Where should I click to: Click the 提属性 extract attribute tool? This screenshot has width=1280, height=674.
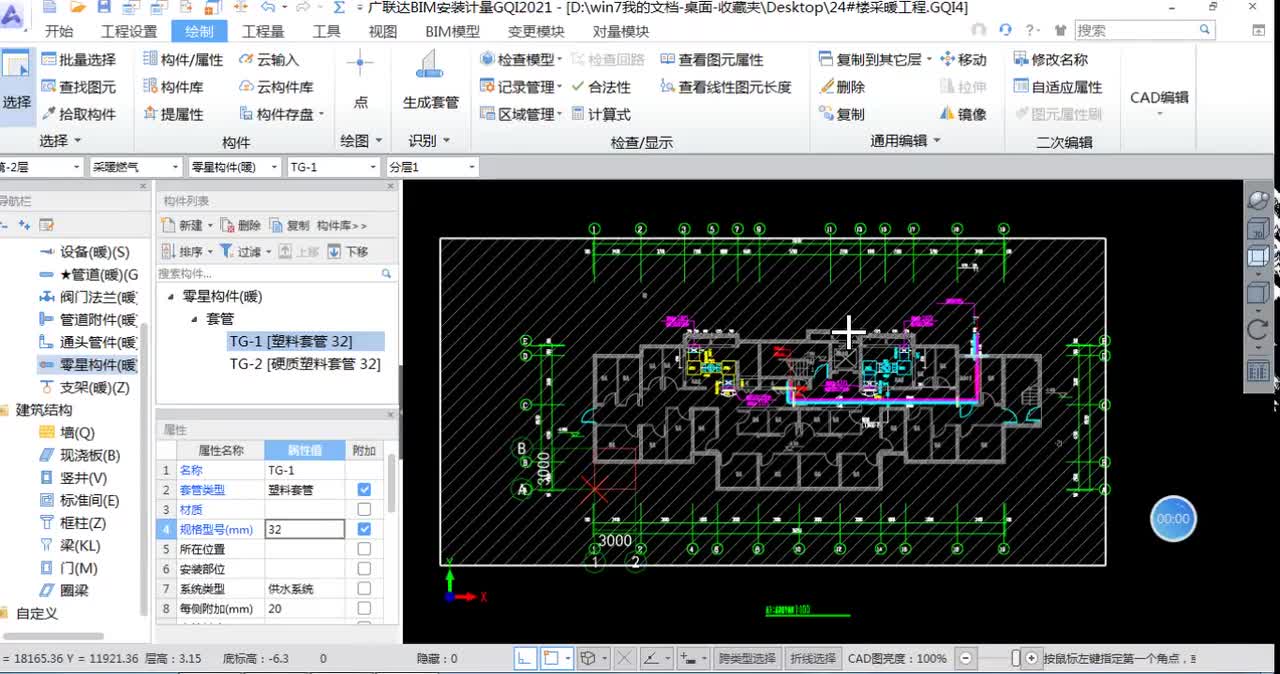point(174,114)
